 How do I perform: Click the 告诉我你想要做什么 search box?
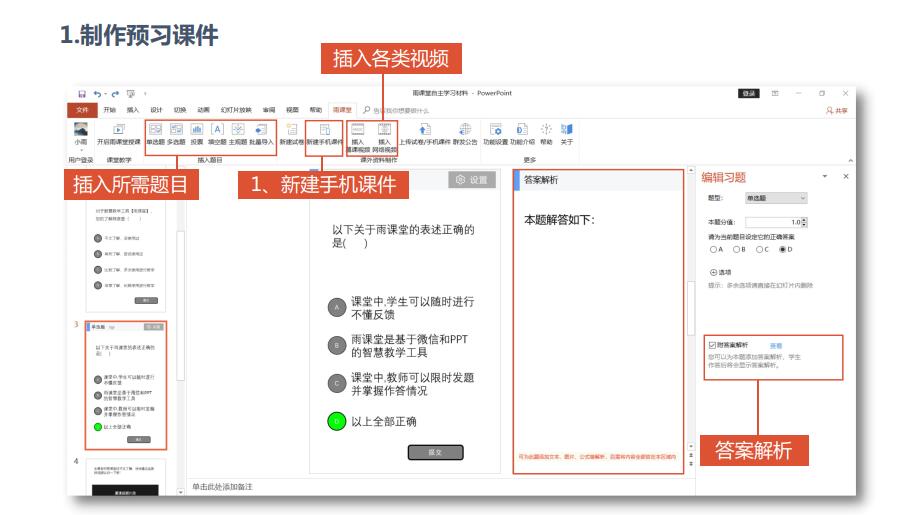pyautogui.click(x=402, y=110)
